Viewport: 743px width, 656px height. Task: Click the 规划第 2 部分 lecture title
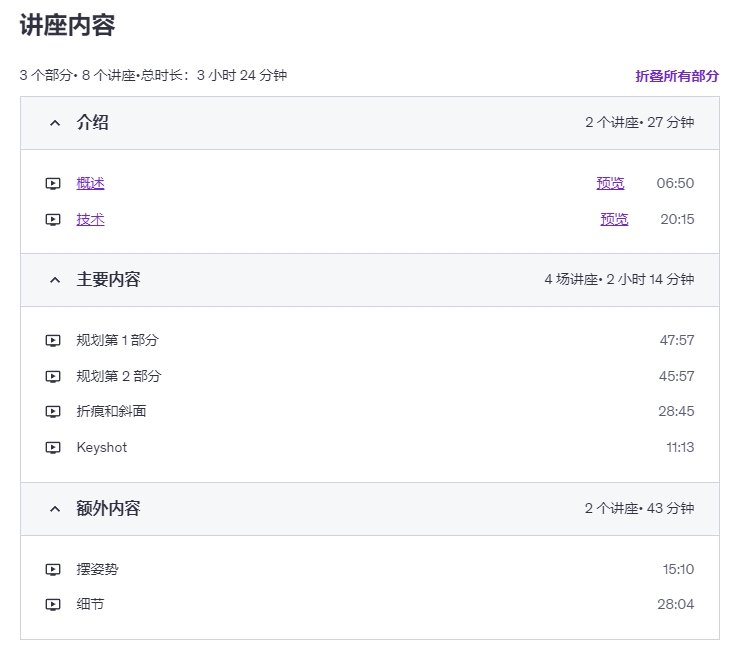coord(119,376)
